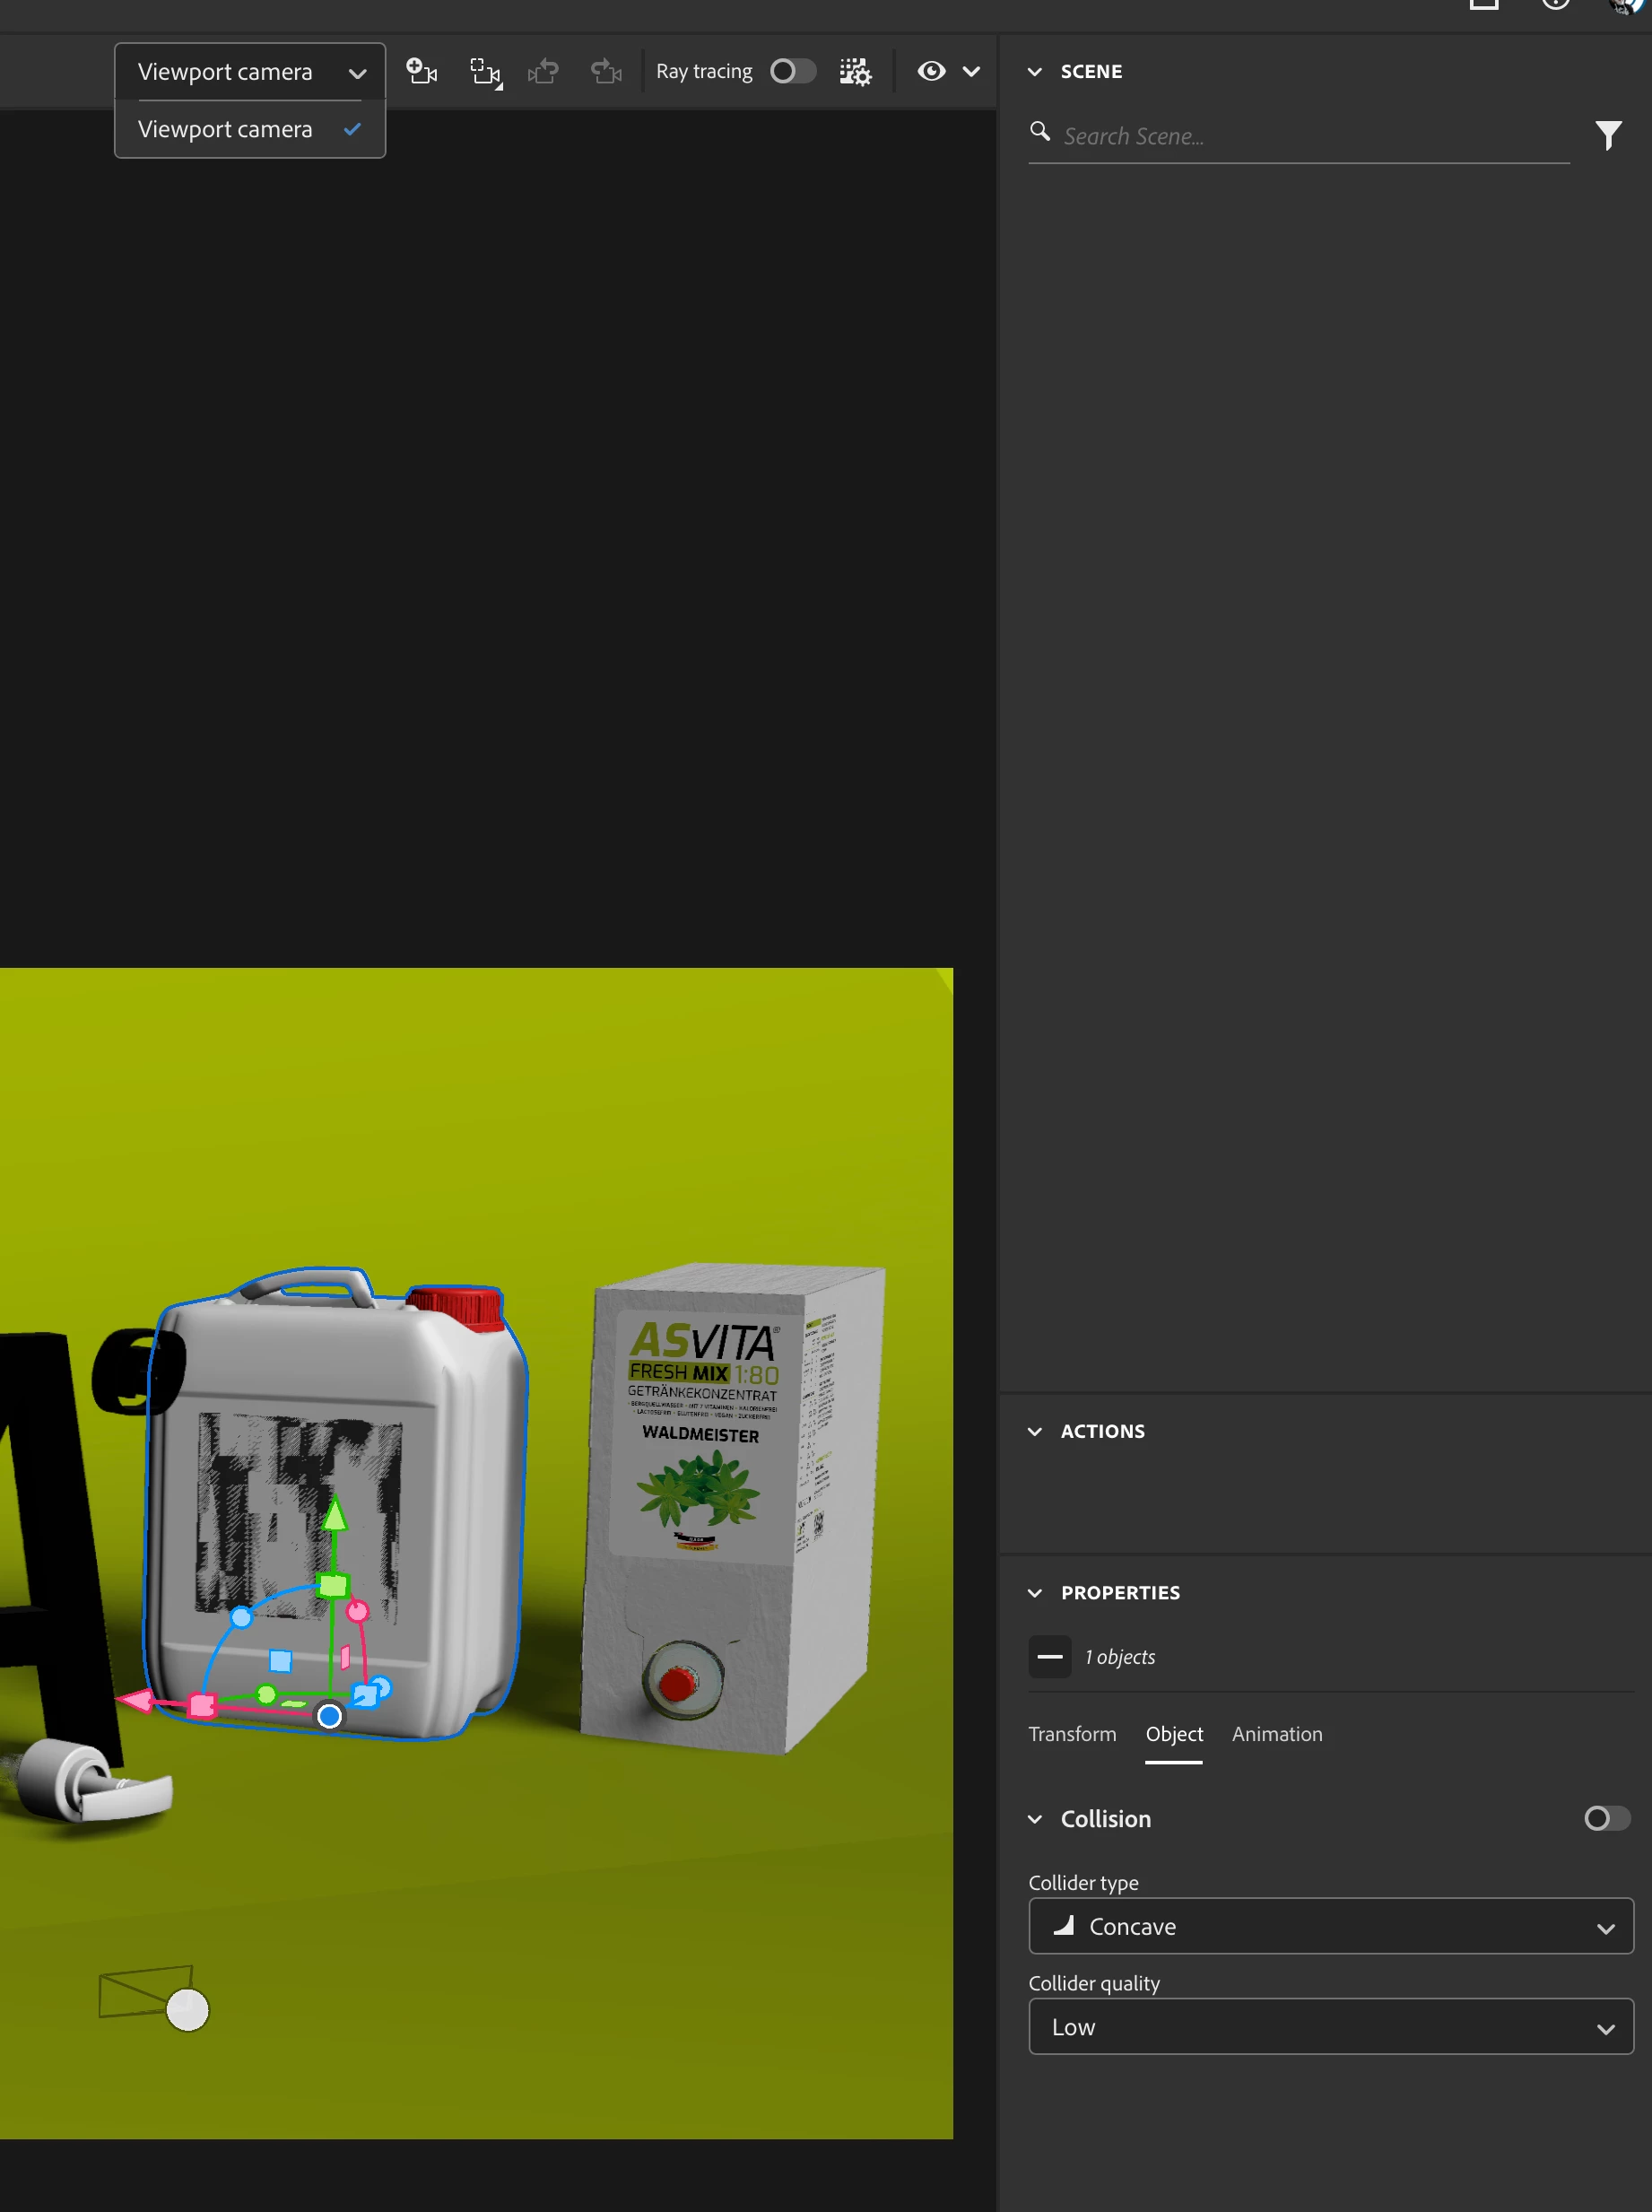
Task: Click the gizmo center pivot circle
Action: 329,1716
